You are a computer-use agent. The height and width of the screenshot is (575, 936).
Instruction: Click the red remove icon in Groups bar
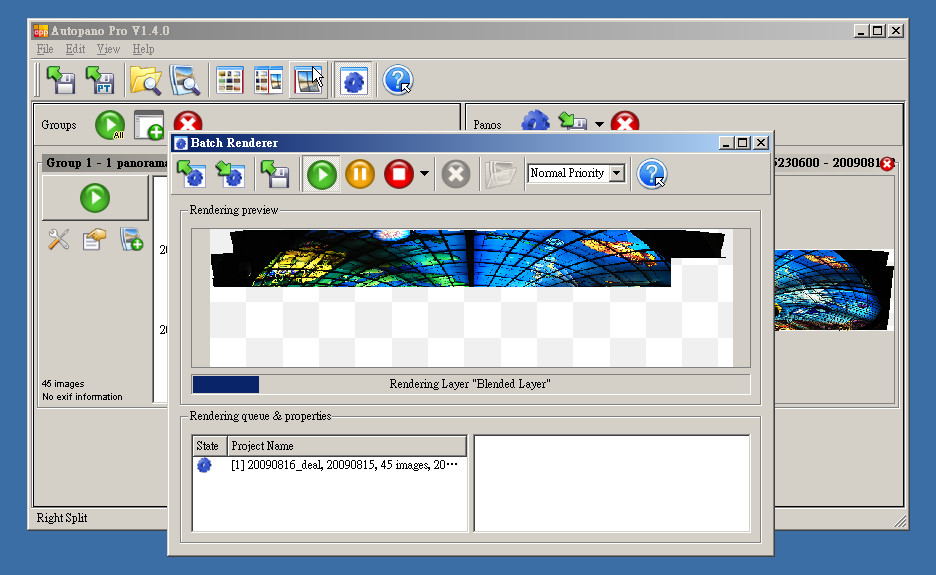[188, 122]
